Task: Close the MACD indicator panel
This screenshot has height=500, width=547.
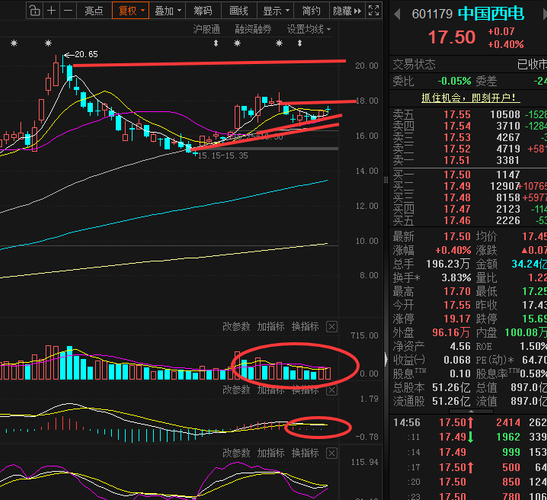Action: (x=331, y=390)
